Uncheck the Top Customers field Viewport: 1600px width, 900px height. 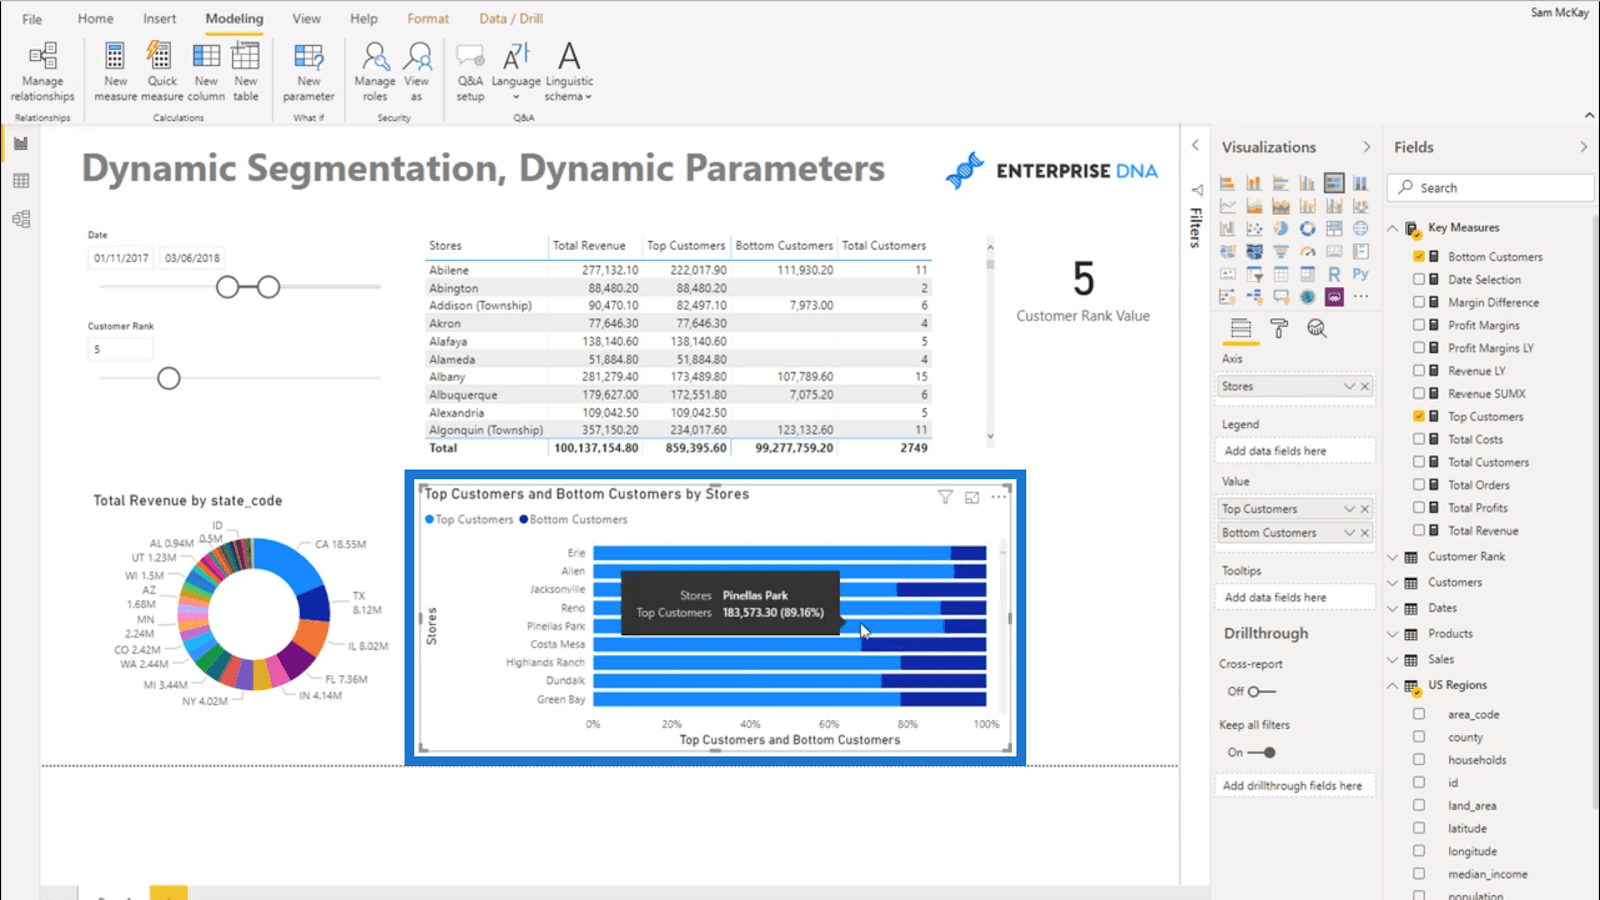[1419, 416]
